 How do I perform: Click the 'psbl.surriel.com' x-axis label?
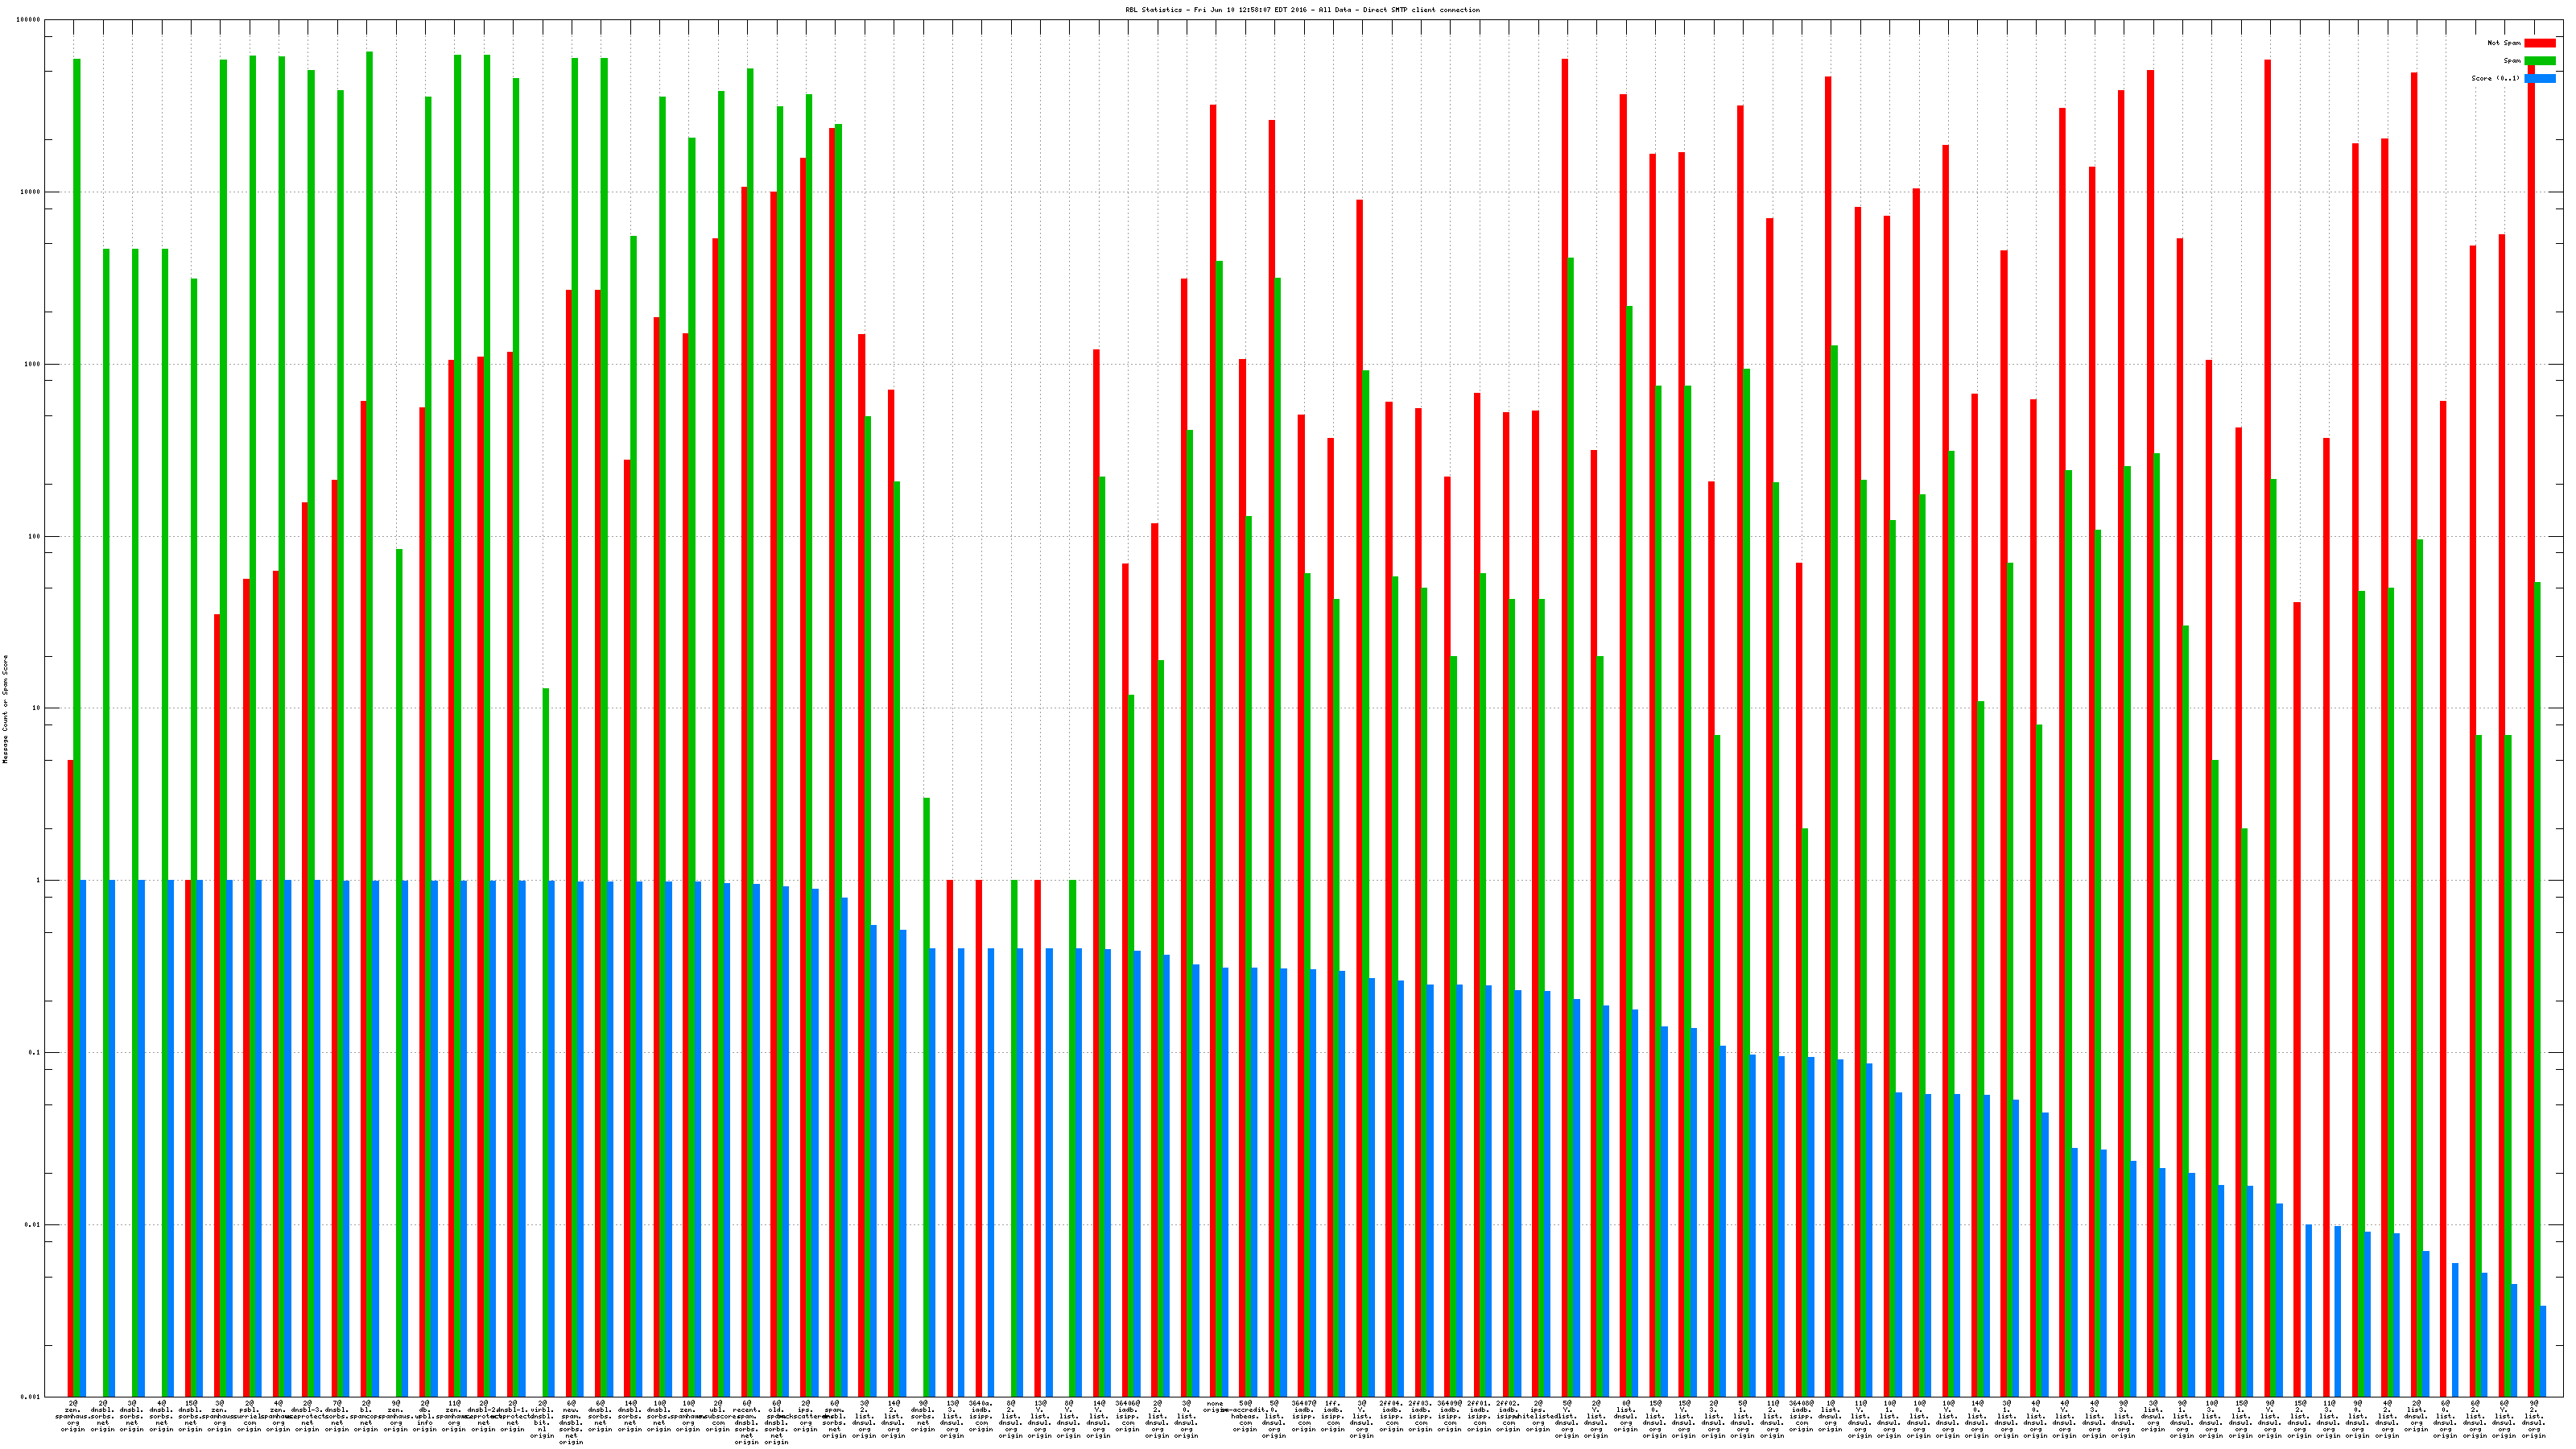coord(249,1416)
